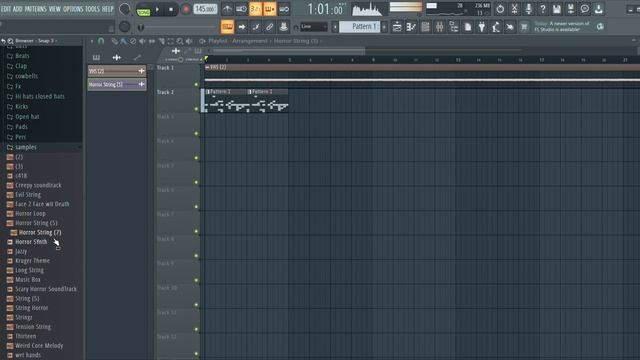640x360 pixels.
Task: Mute Track 7 using its green dot
Action: 196,231
